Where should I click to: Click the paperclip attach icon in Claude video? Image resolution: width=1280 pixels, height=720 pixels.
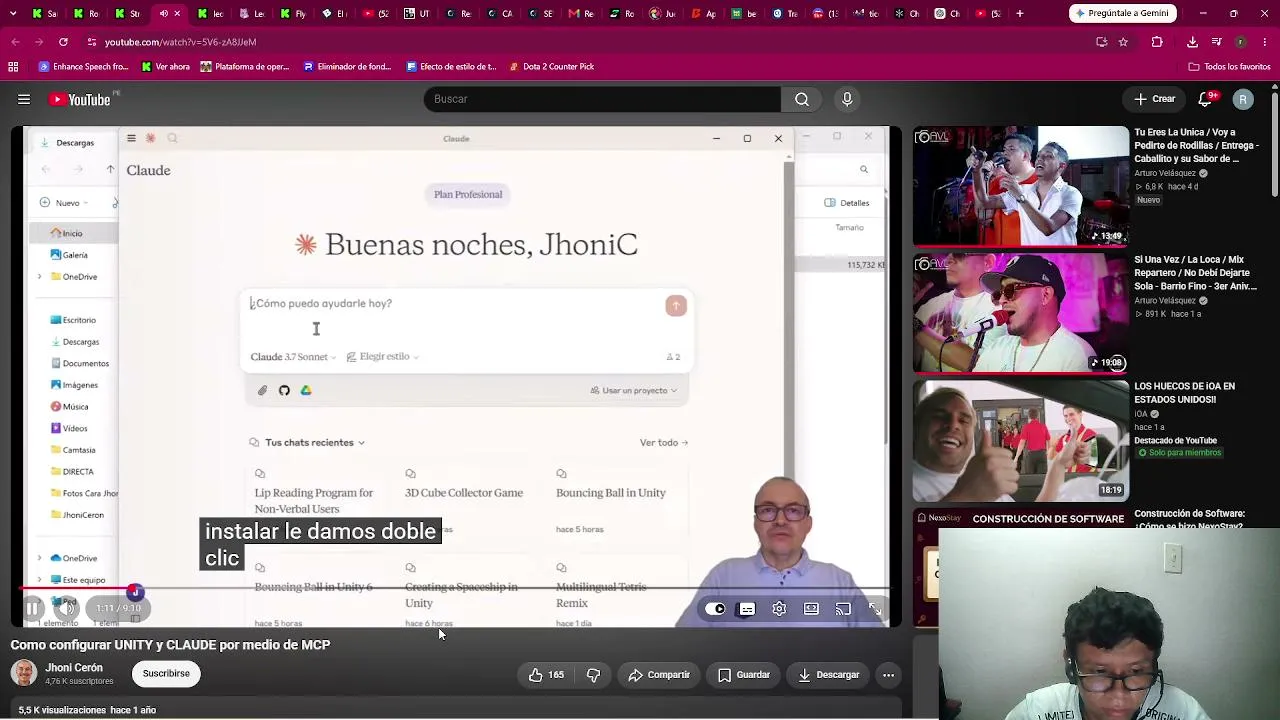(x=262, y=391)
